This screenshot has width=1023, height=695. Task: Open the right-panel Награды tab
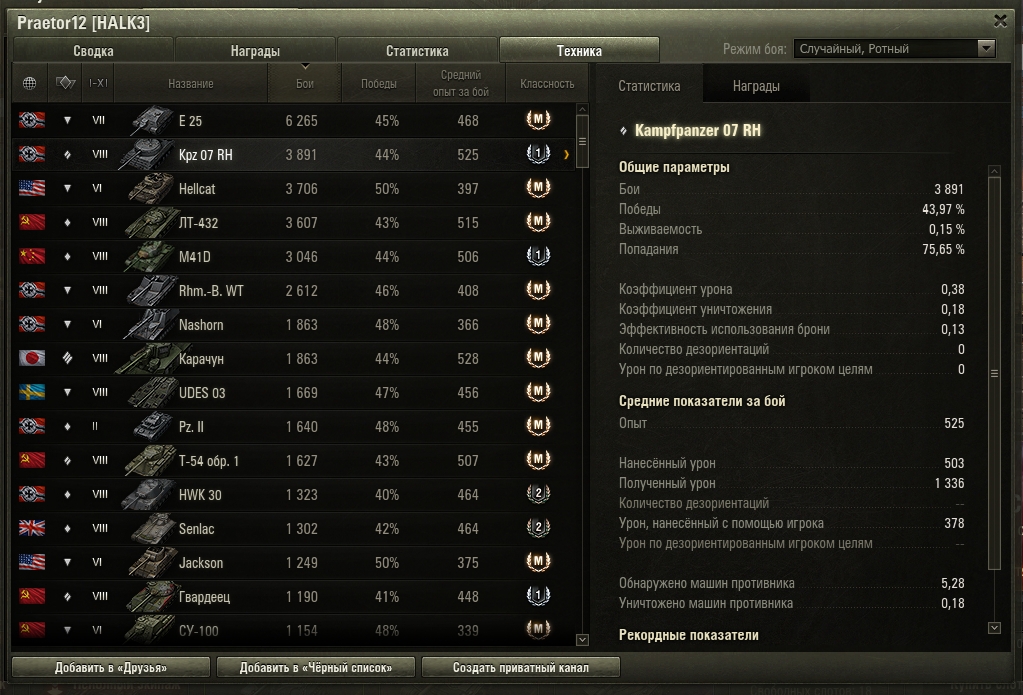click(x=756, y=85)
